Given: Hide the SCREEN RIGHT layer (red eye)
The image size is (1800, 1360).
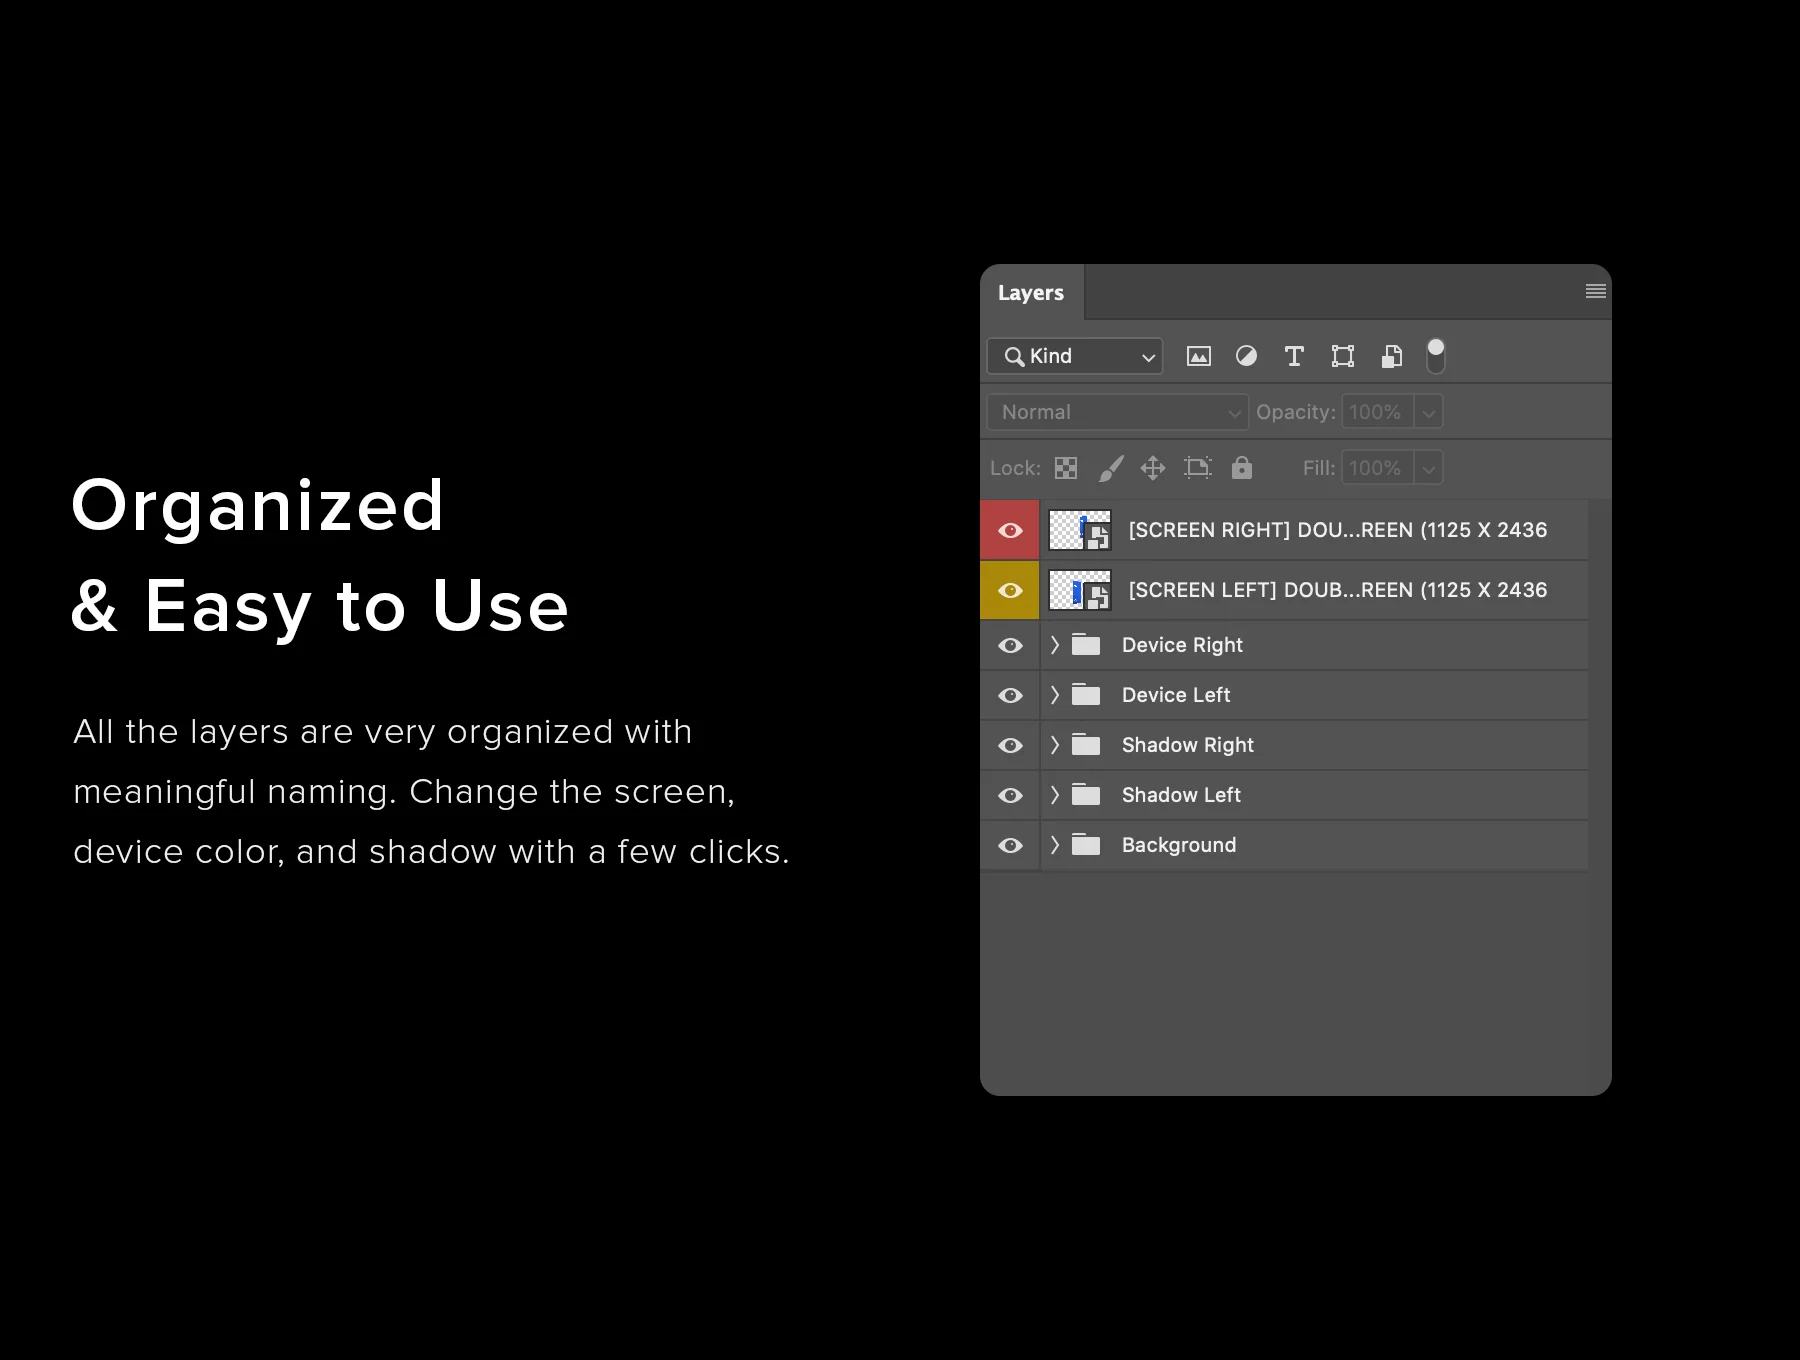Looking at the screenshot, I should pos(1010,530).
